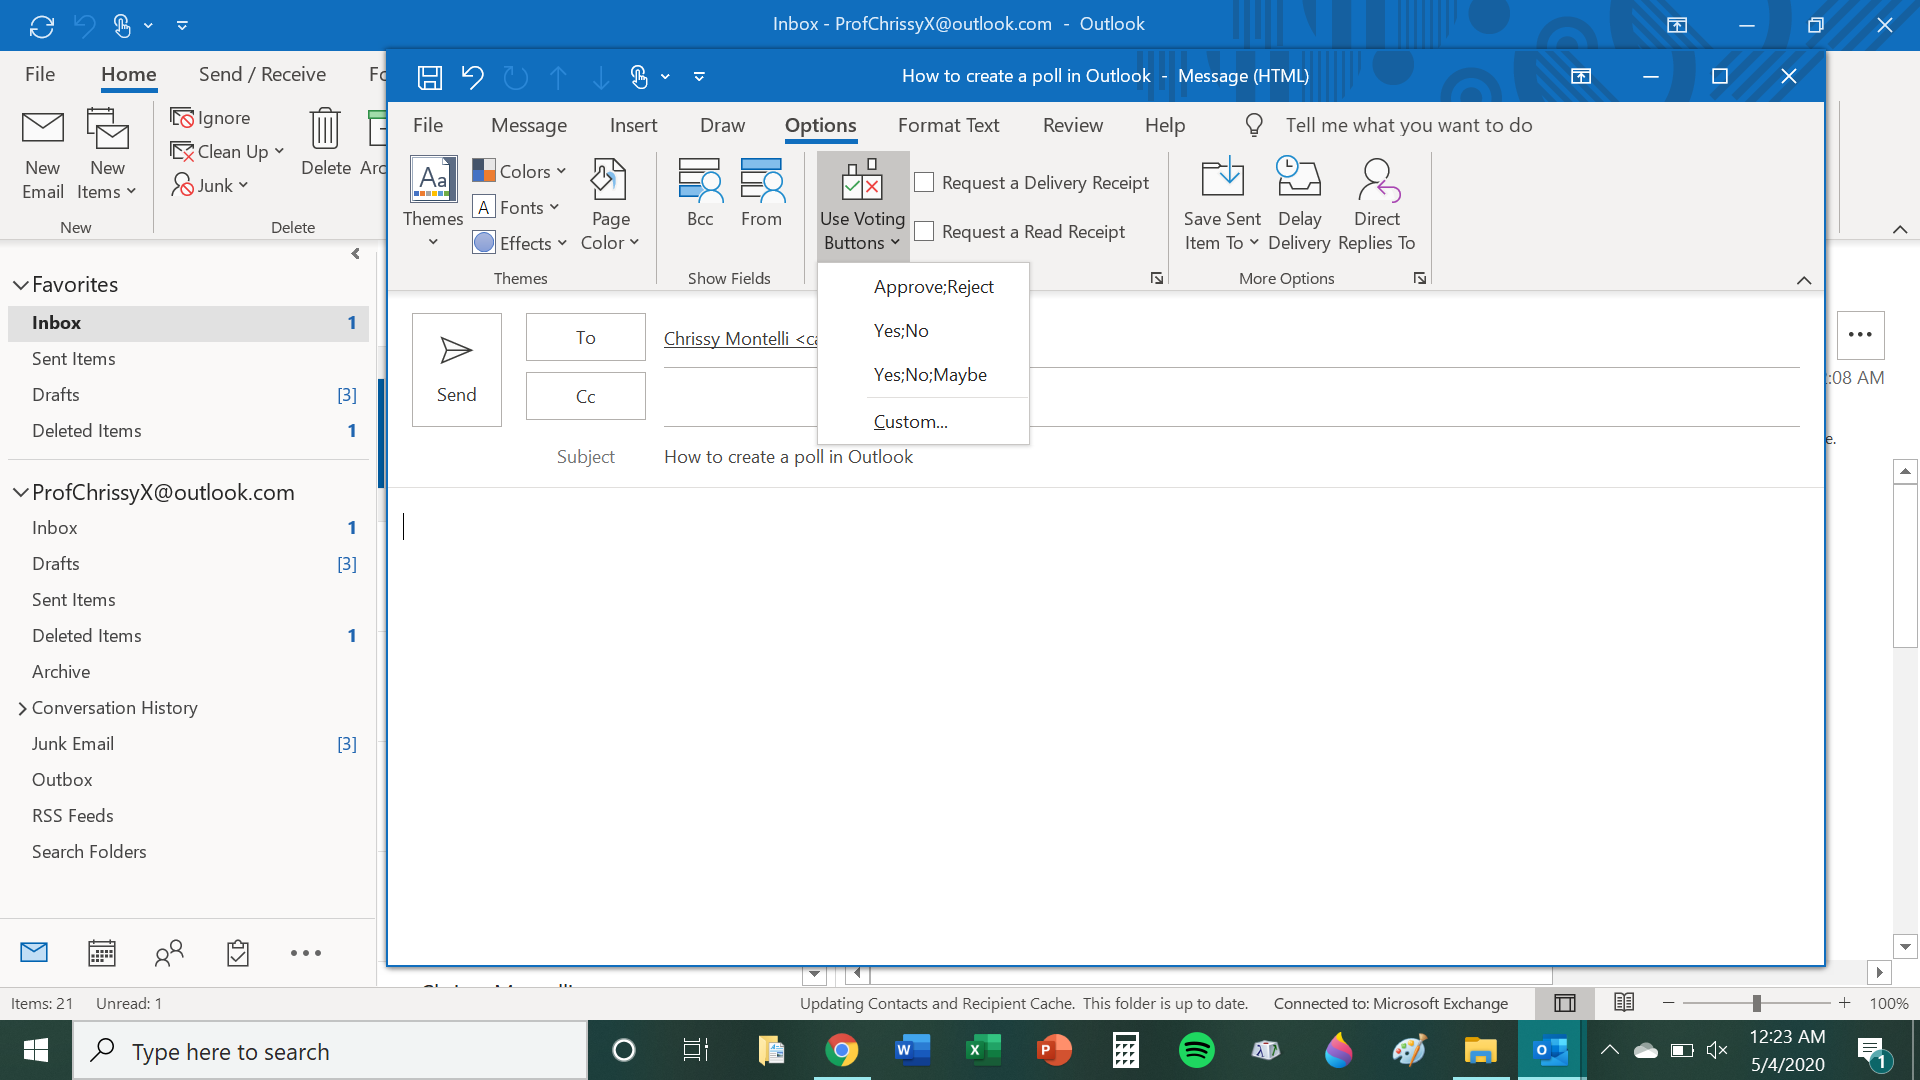Screen dimensions: 1920x1080
Task: Open the Fonts dropdown
Action: (x=517, y=207)
